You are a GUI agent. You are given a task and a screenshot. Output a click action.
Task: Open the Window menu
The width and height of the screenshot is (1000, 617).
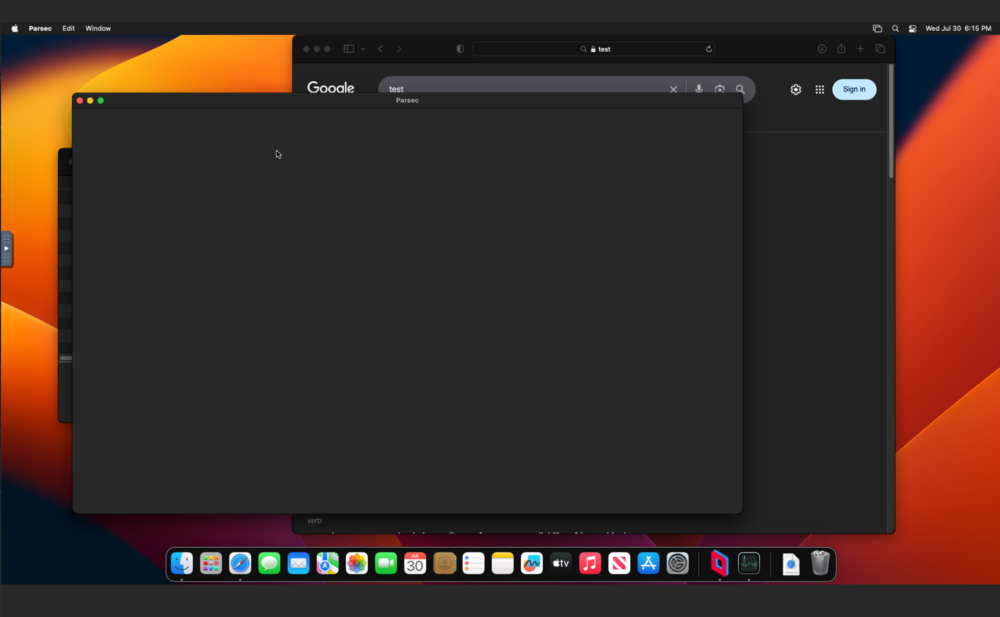coord(98,28)
